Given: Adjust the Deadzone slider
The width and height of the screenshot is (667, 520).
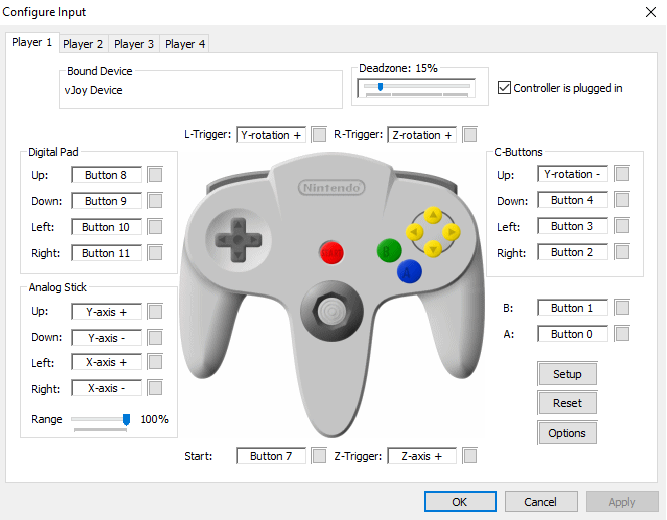Looking at the screenshot, I should tap(381, 87).
